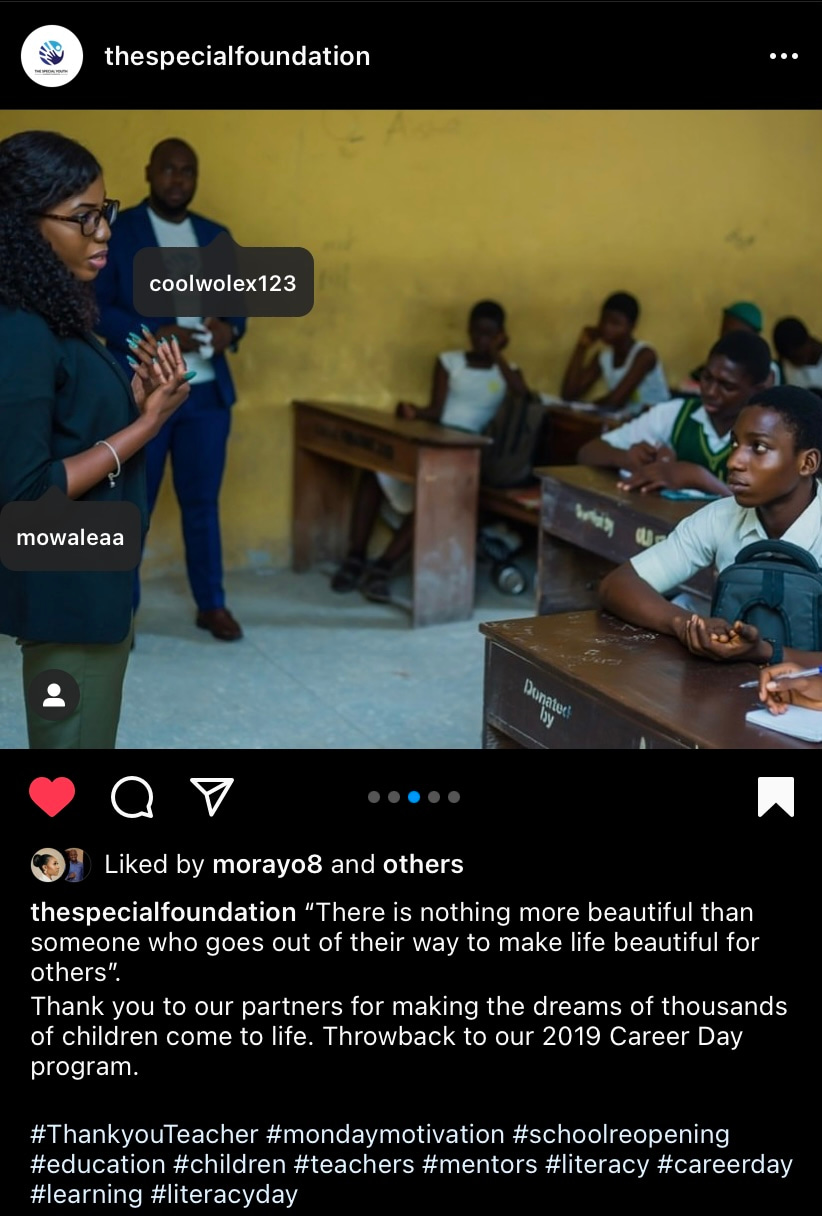The image size is (822, 1216).
Task: Open thespecialfoundation username in header
Action: [237, 56]
